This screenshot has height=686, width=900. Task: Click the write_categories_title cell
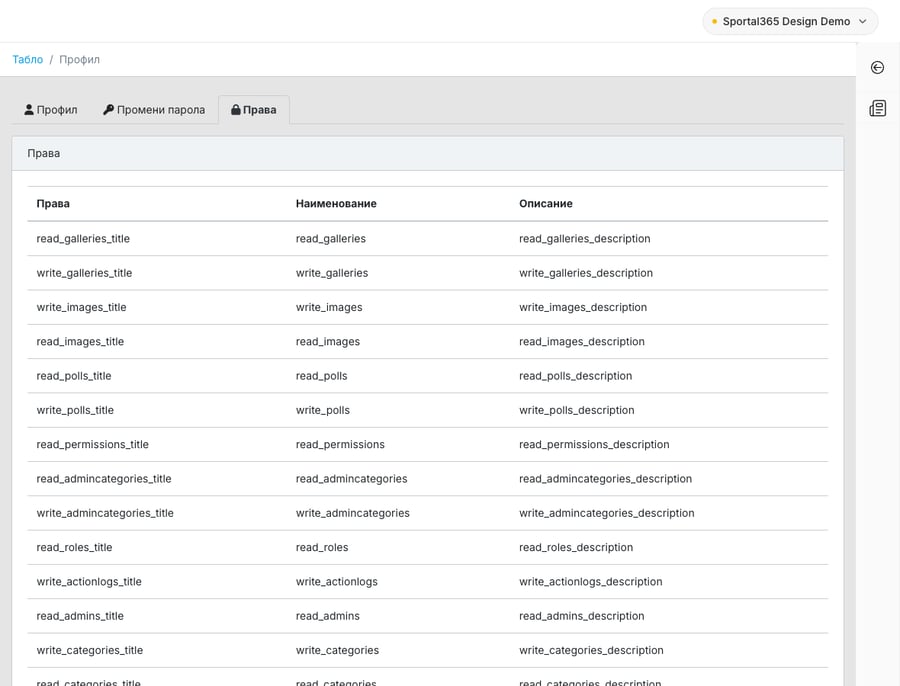click(90, 650)
